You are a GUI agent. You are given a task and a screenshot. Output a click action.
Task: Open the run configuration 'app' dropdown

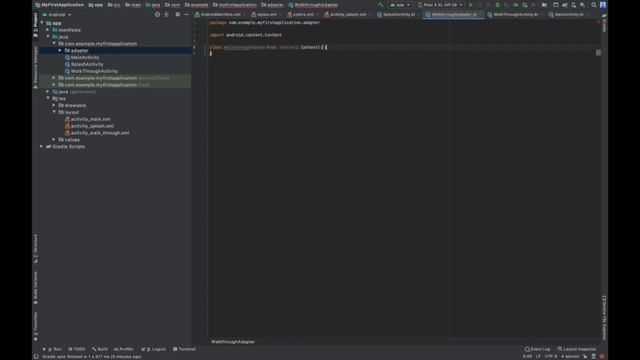400,5
